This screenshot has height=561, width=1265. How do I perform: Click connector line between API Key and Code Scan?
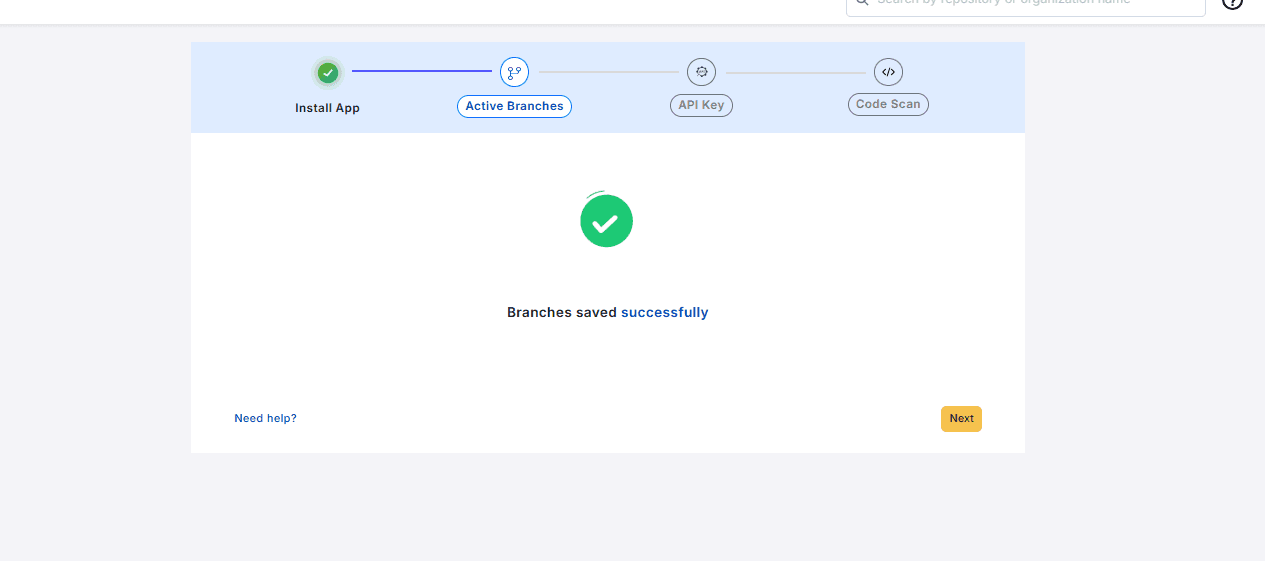[x=795, y=72]
